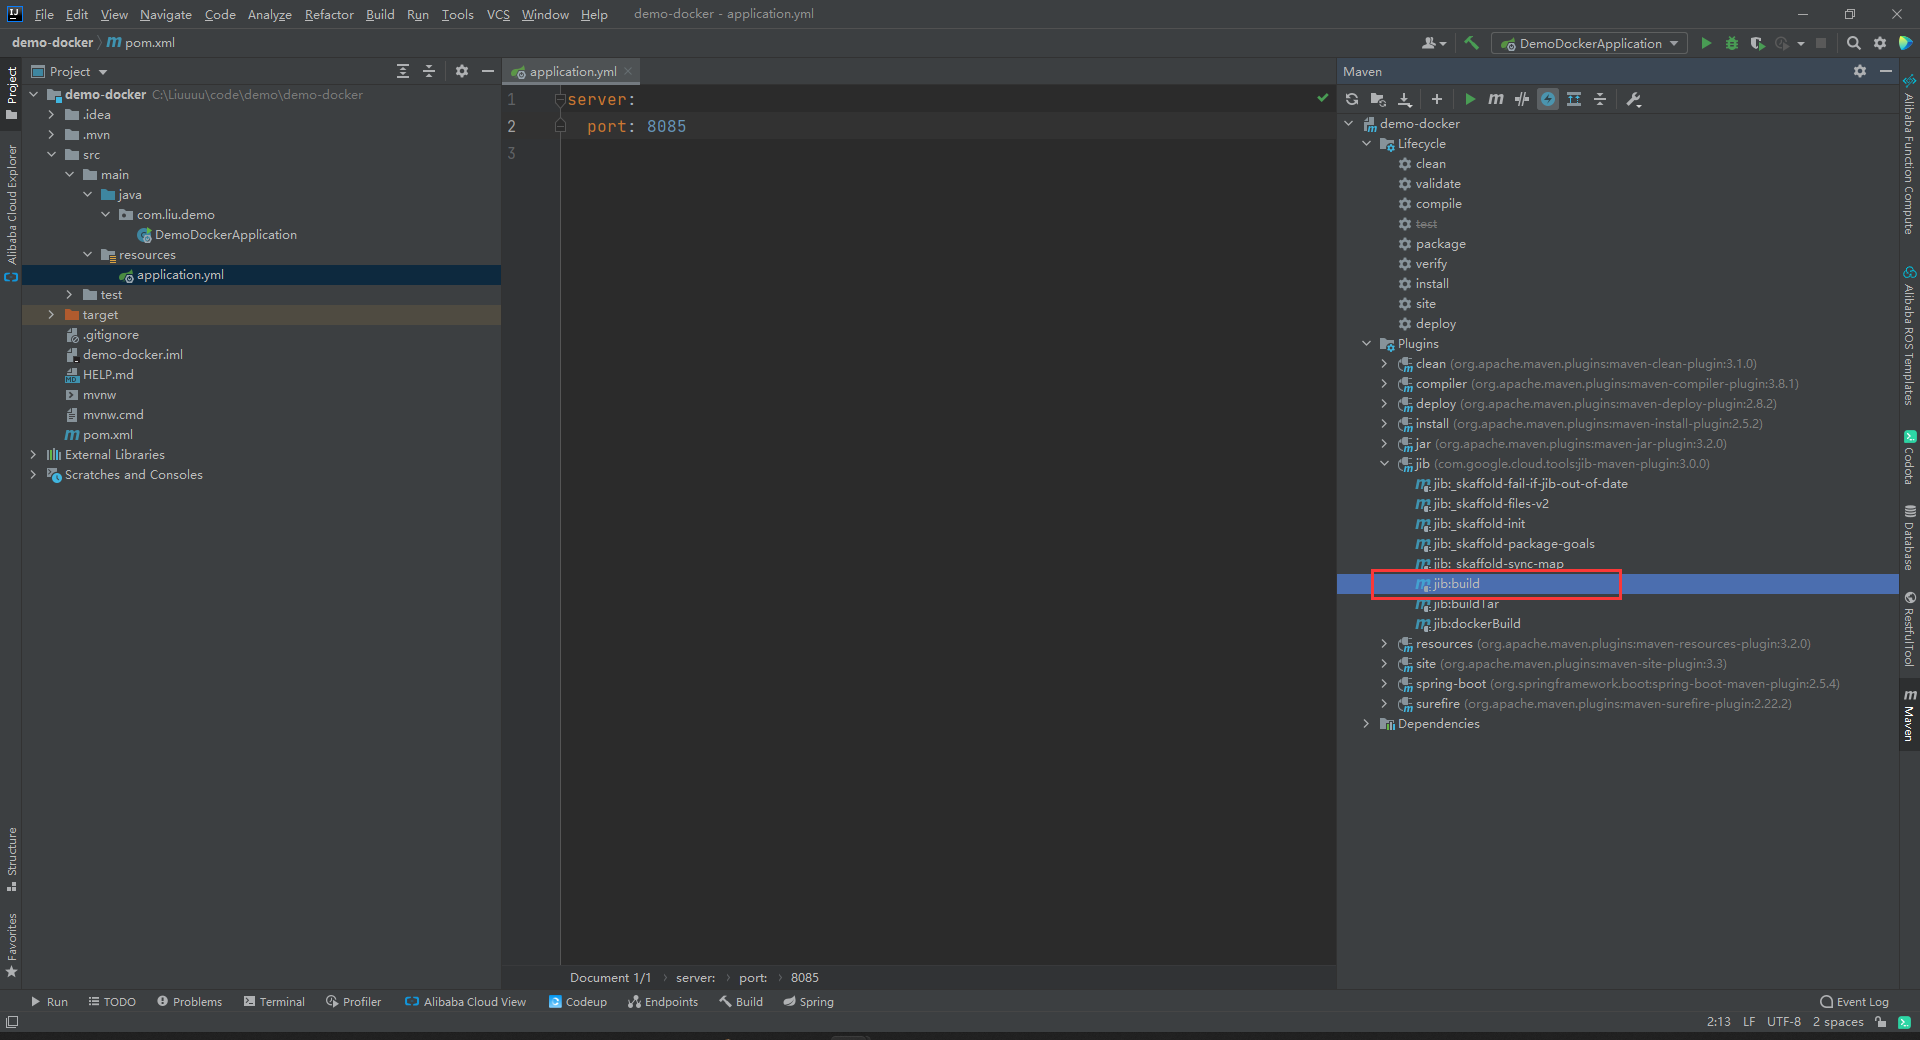Open Maven panel gear options
The height and width of the screenshot is (1040, 1920).
[1860, 71]
